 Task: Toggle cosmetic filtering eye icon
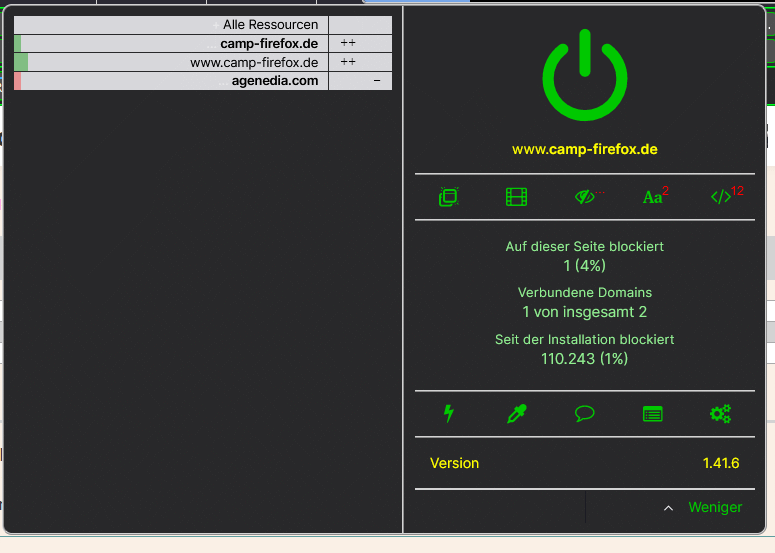click(585, 197)
